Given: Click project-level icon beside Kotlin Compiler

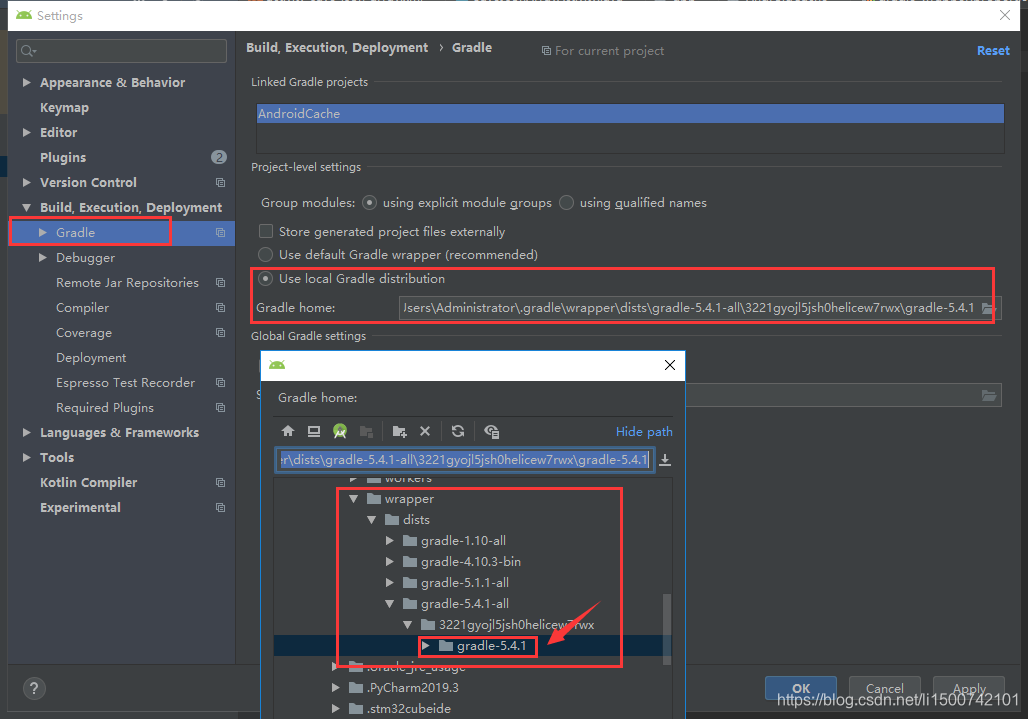Looking at the screenshot, I should (x=220, y=483).
